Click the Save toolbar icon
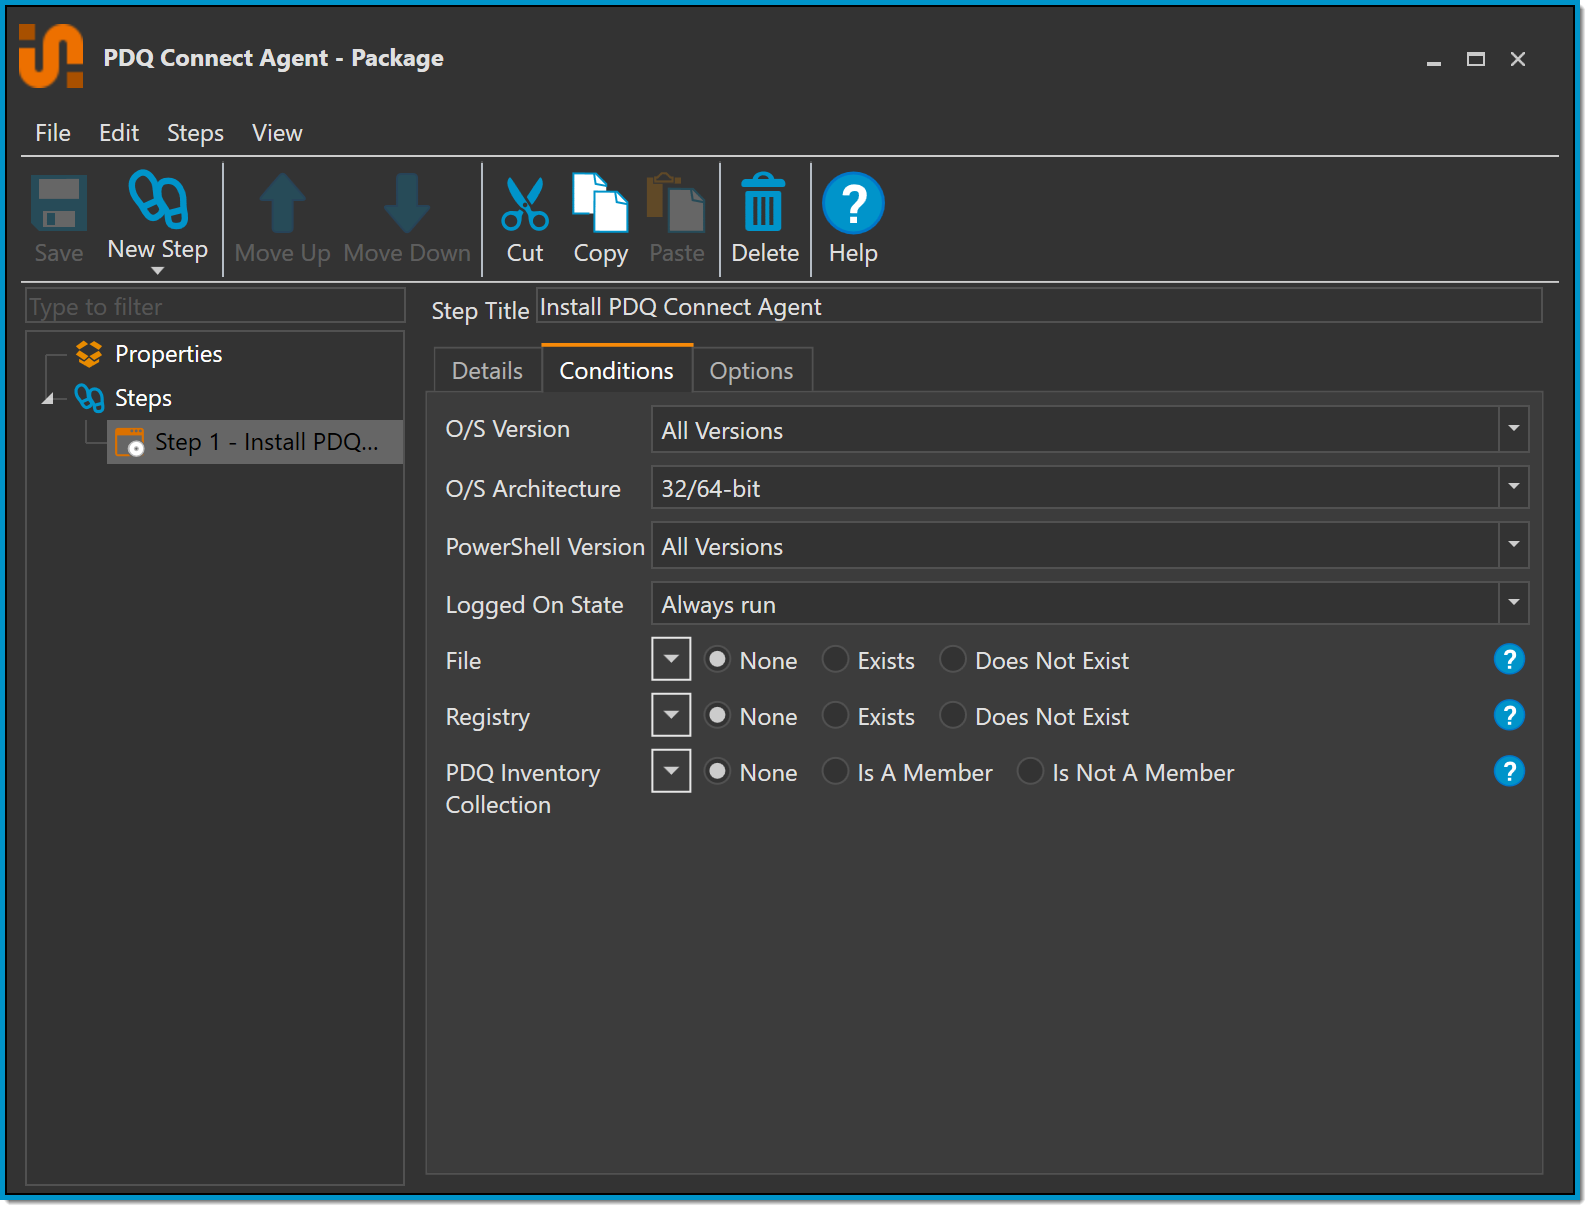Viewport: 1590px width, 1210px height. click(59, 204)
